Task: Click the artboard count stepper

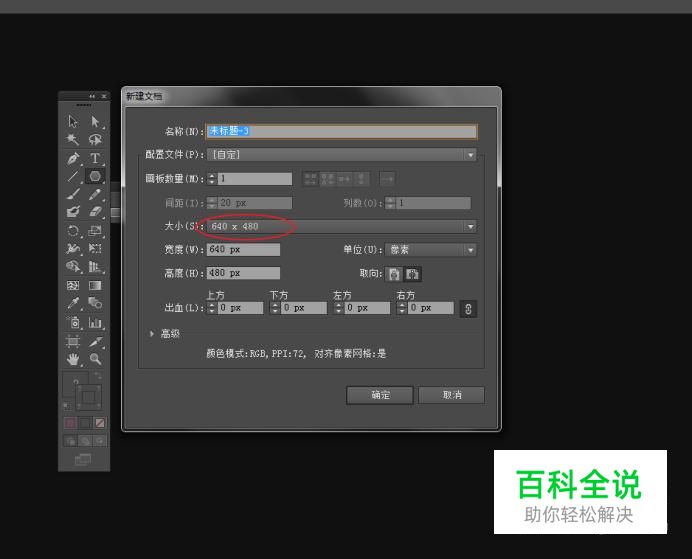Action: (x=212, y=179)
